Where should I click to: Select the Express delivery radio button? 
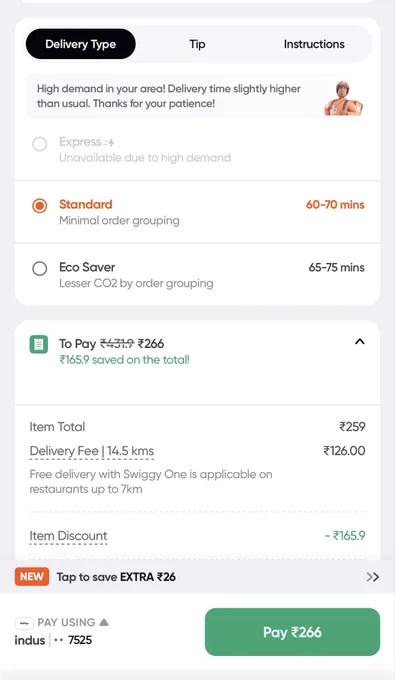click(39, 144)
